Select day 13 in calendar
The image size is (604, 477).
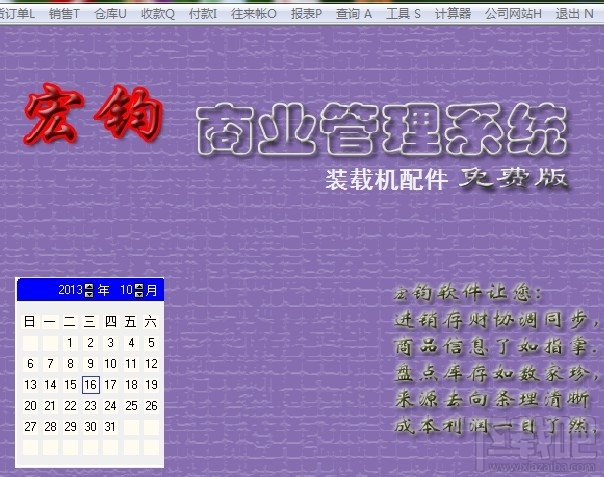(x=30, y=385)
